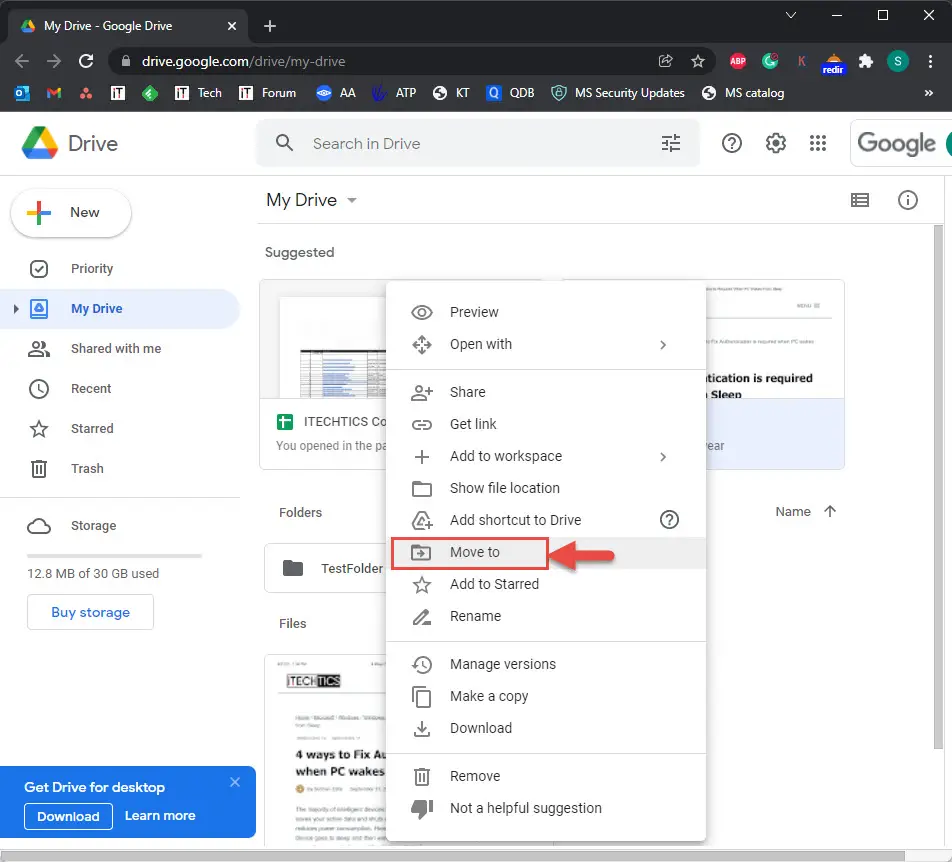Open the MS Security Updates bookmark
952x862 pixels.
(617, 93)
